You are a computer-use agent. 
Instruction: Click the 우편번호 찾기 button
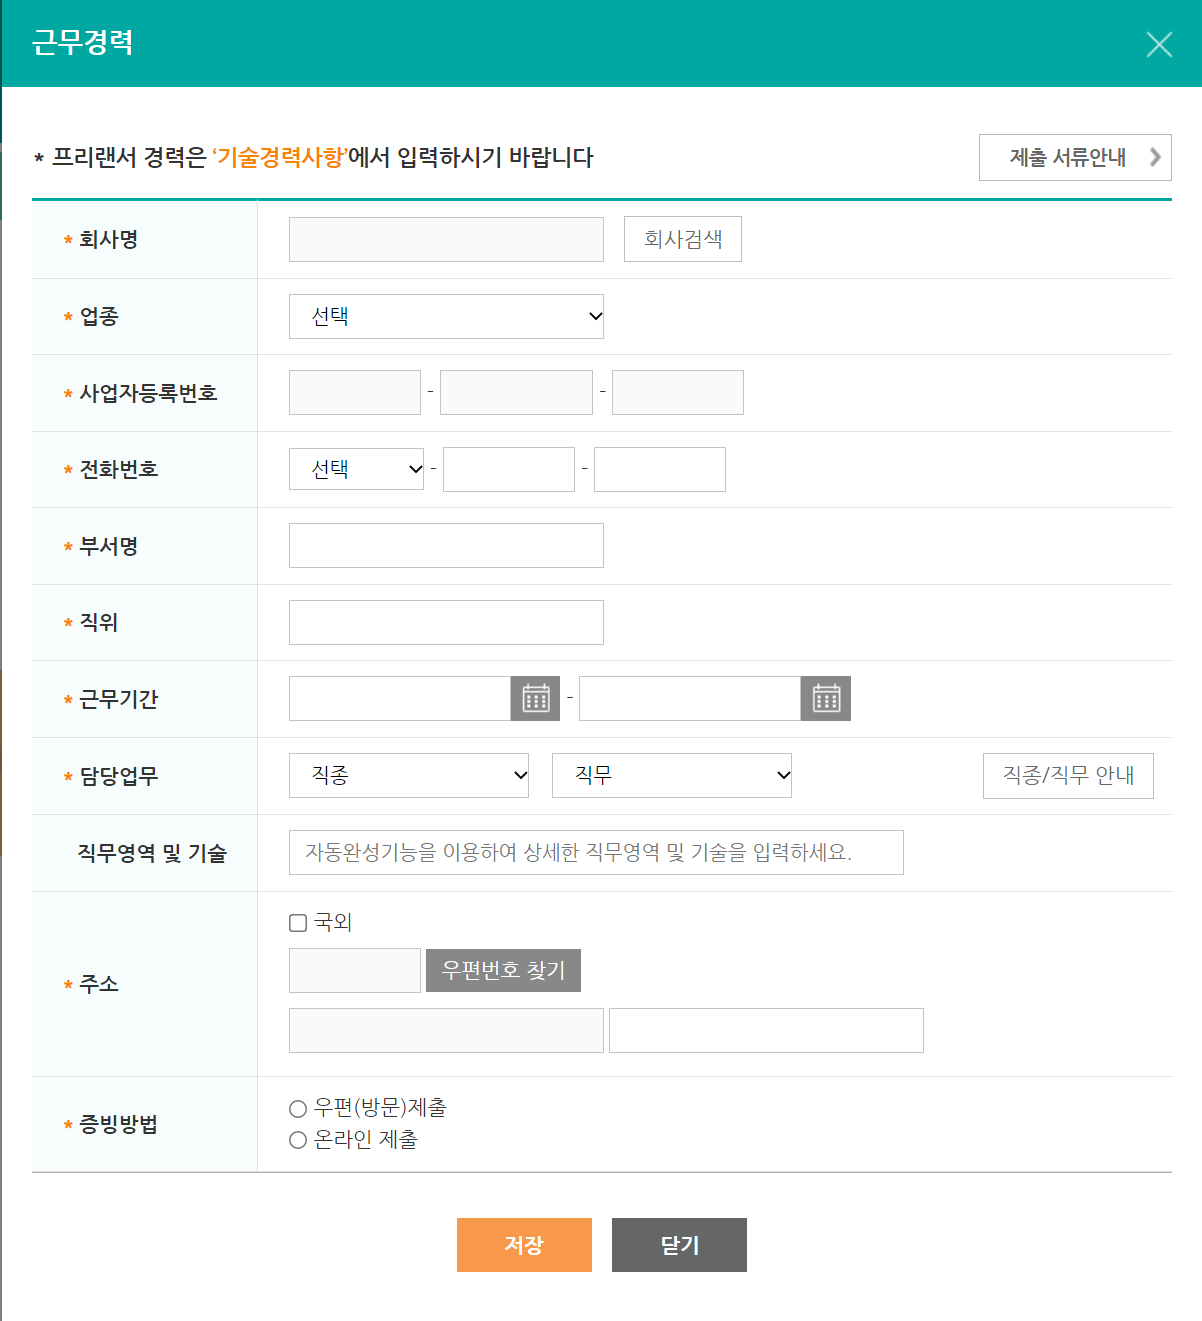pyautogui.click(x=503, y=970)
